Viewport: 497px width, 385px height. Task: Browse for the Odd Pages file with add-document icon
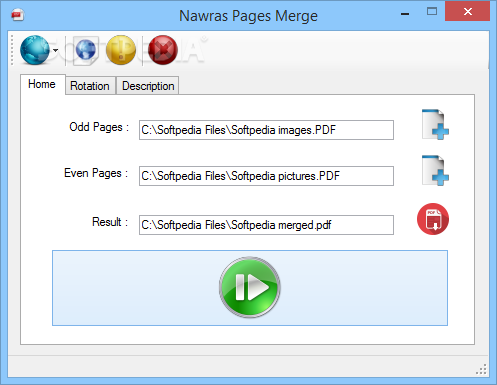click(x=435, y=125)
